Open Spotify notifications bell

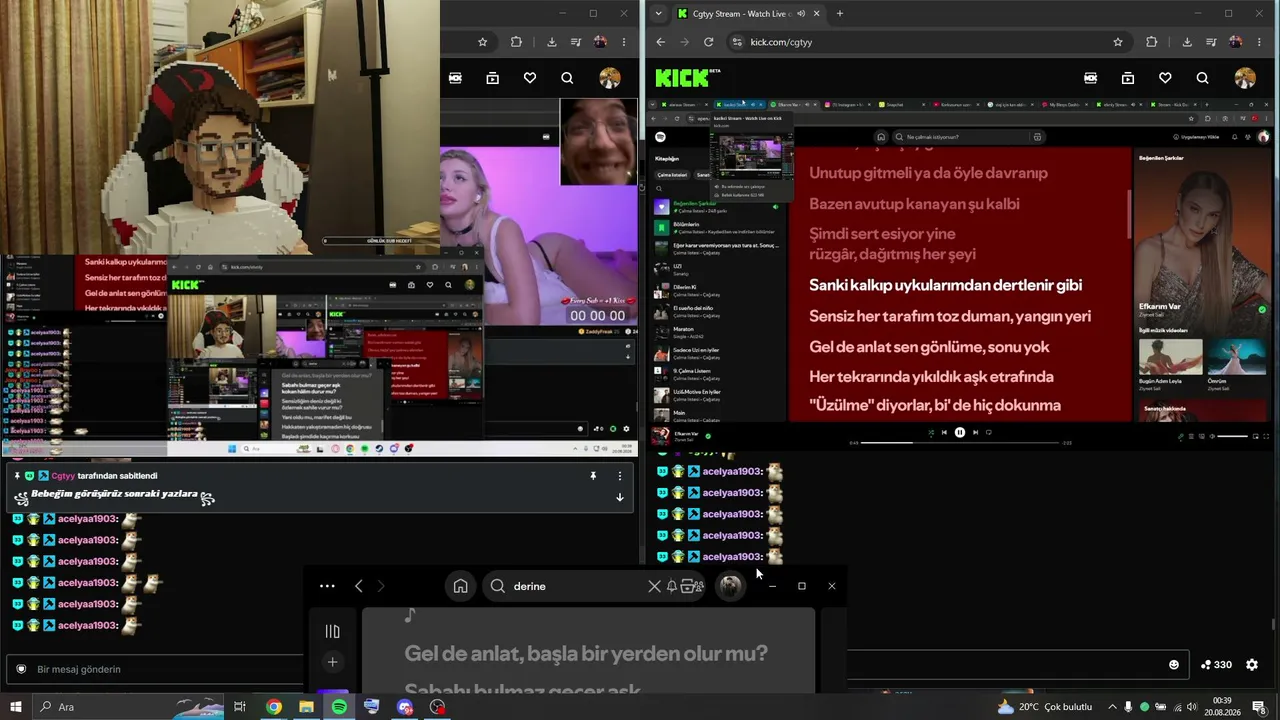tap(672, 586)
